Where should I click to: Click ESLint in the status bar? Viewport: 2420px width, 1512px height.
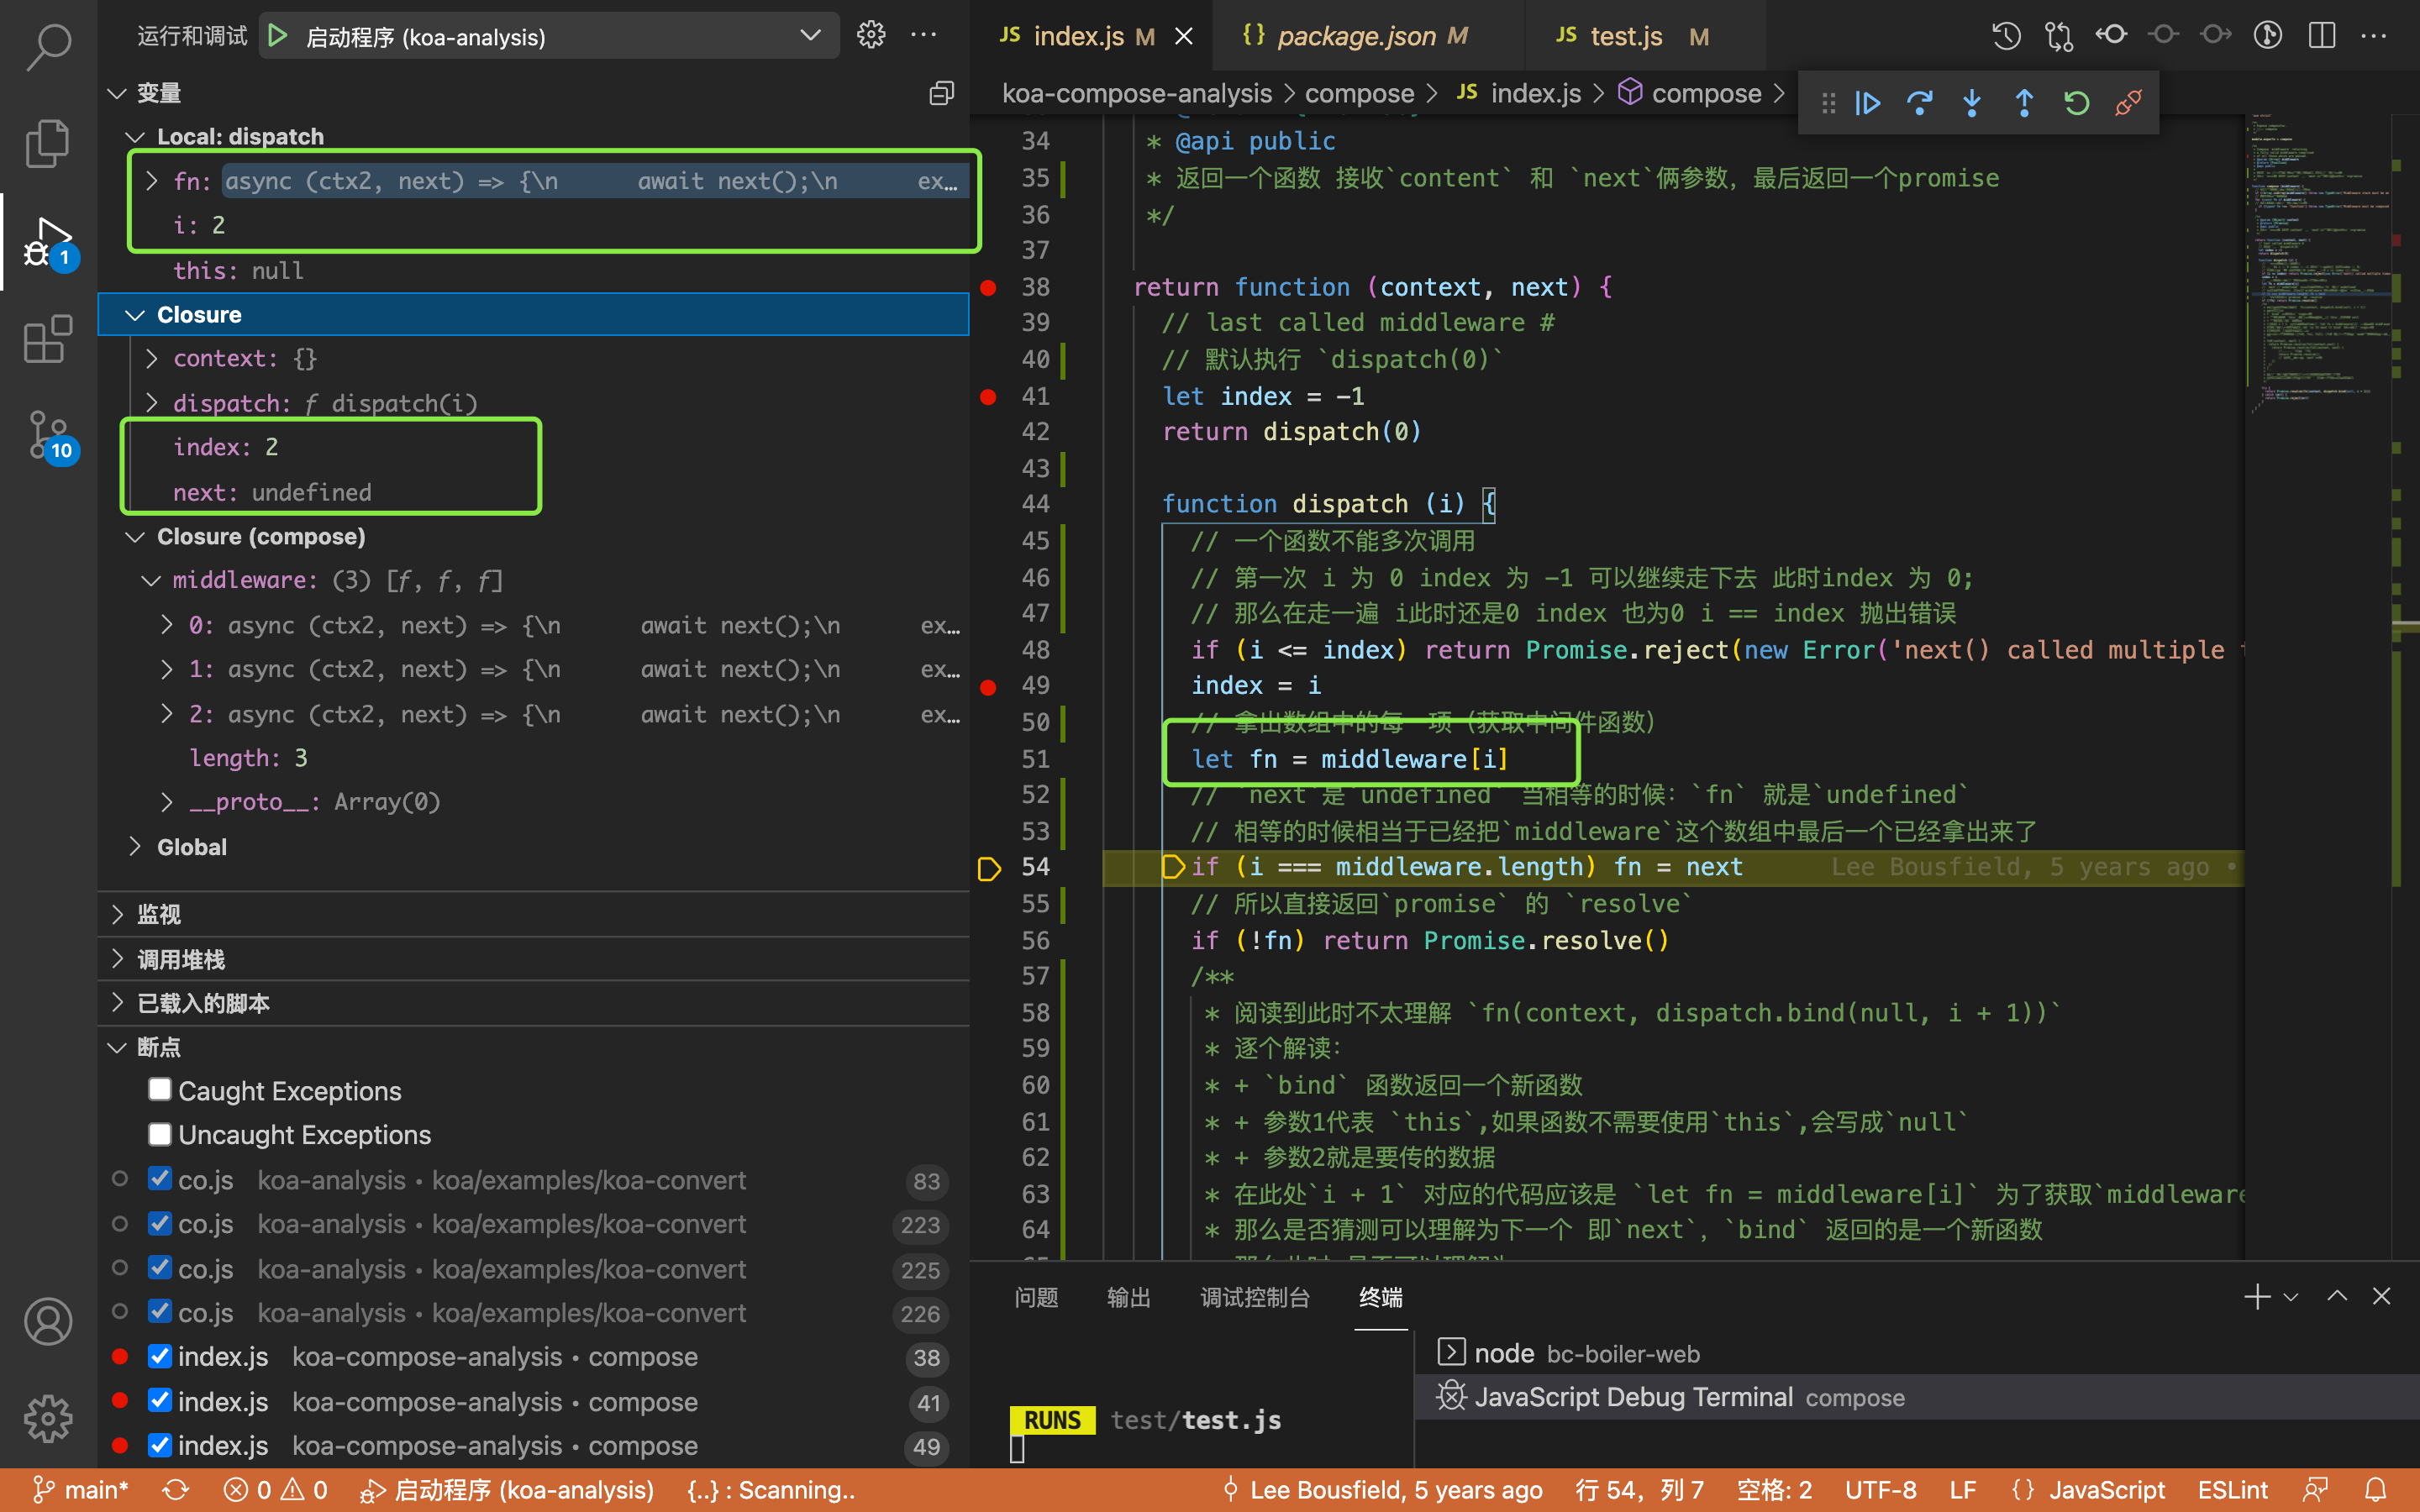pyautogui.click(x=2232, y=1490)
